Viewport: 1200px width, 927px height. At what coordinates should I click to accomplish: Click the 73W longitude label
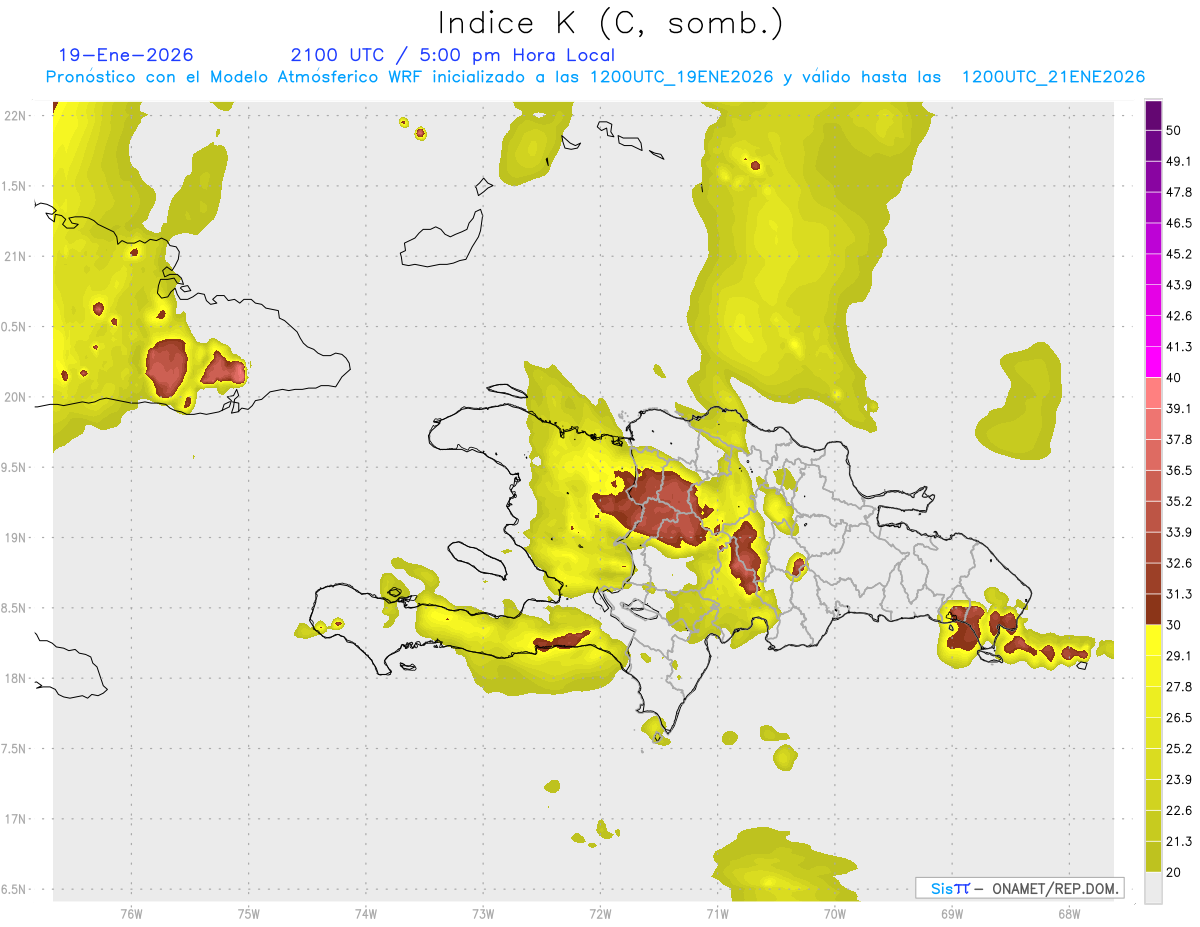(483, 913)
